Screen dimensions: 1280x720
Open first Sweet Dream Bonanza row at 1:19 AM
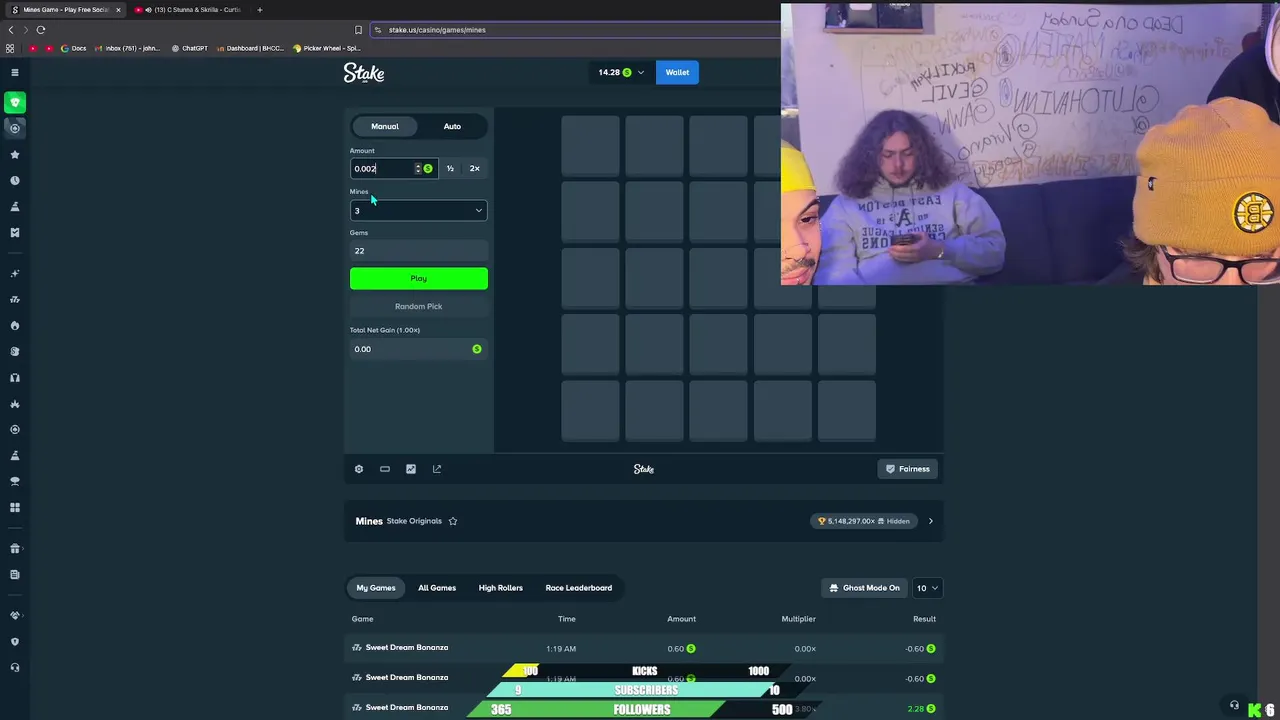click(x=644, y=648)
